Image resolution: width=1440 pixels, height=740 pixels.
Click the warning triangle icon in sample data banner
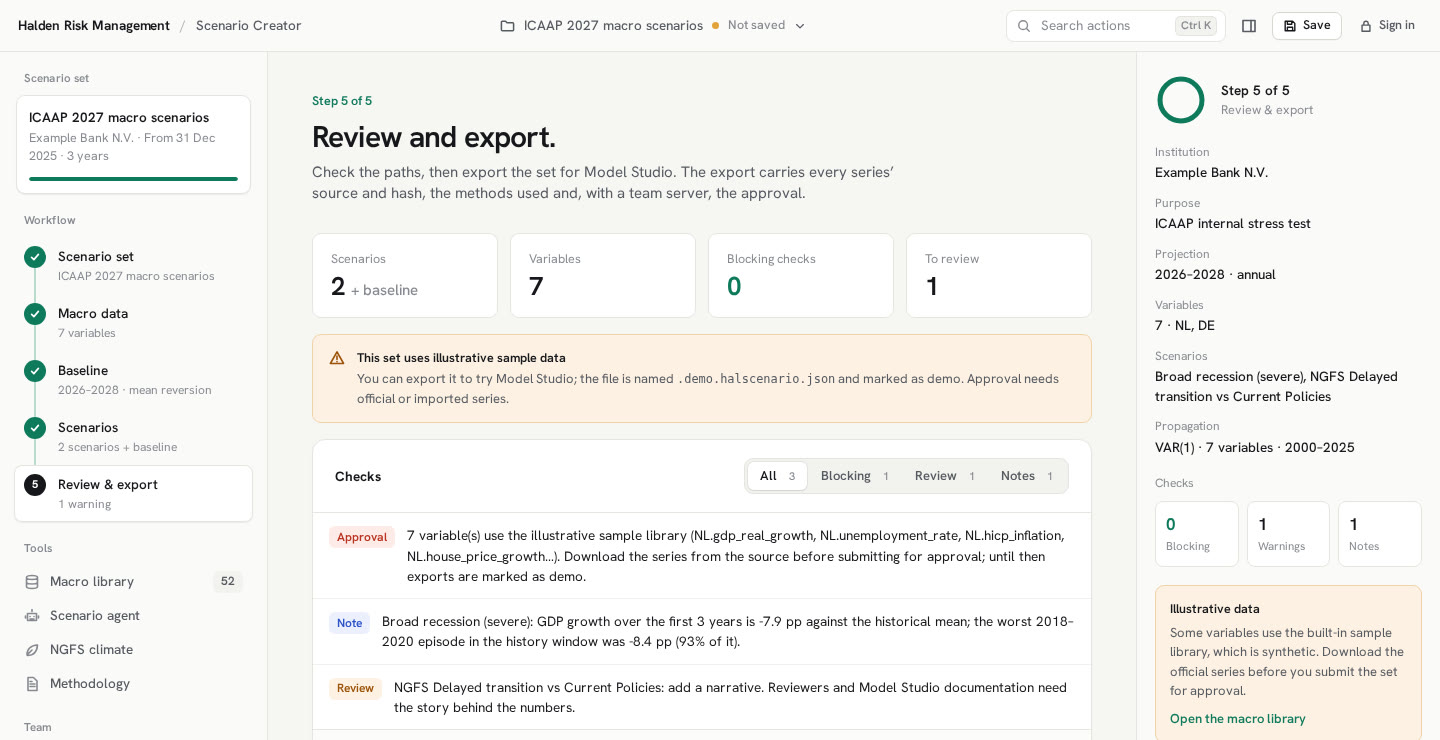pos(337,358)
